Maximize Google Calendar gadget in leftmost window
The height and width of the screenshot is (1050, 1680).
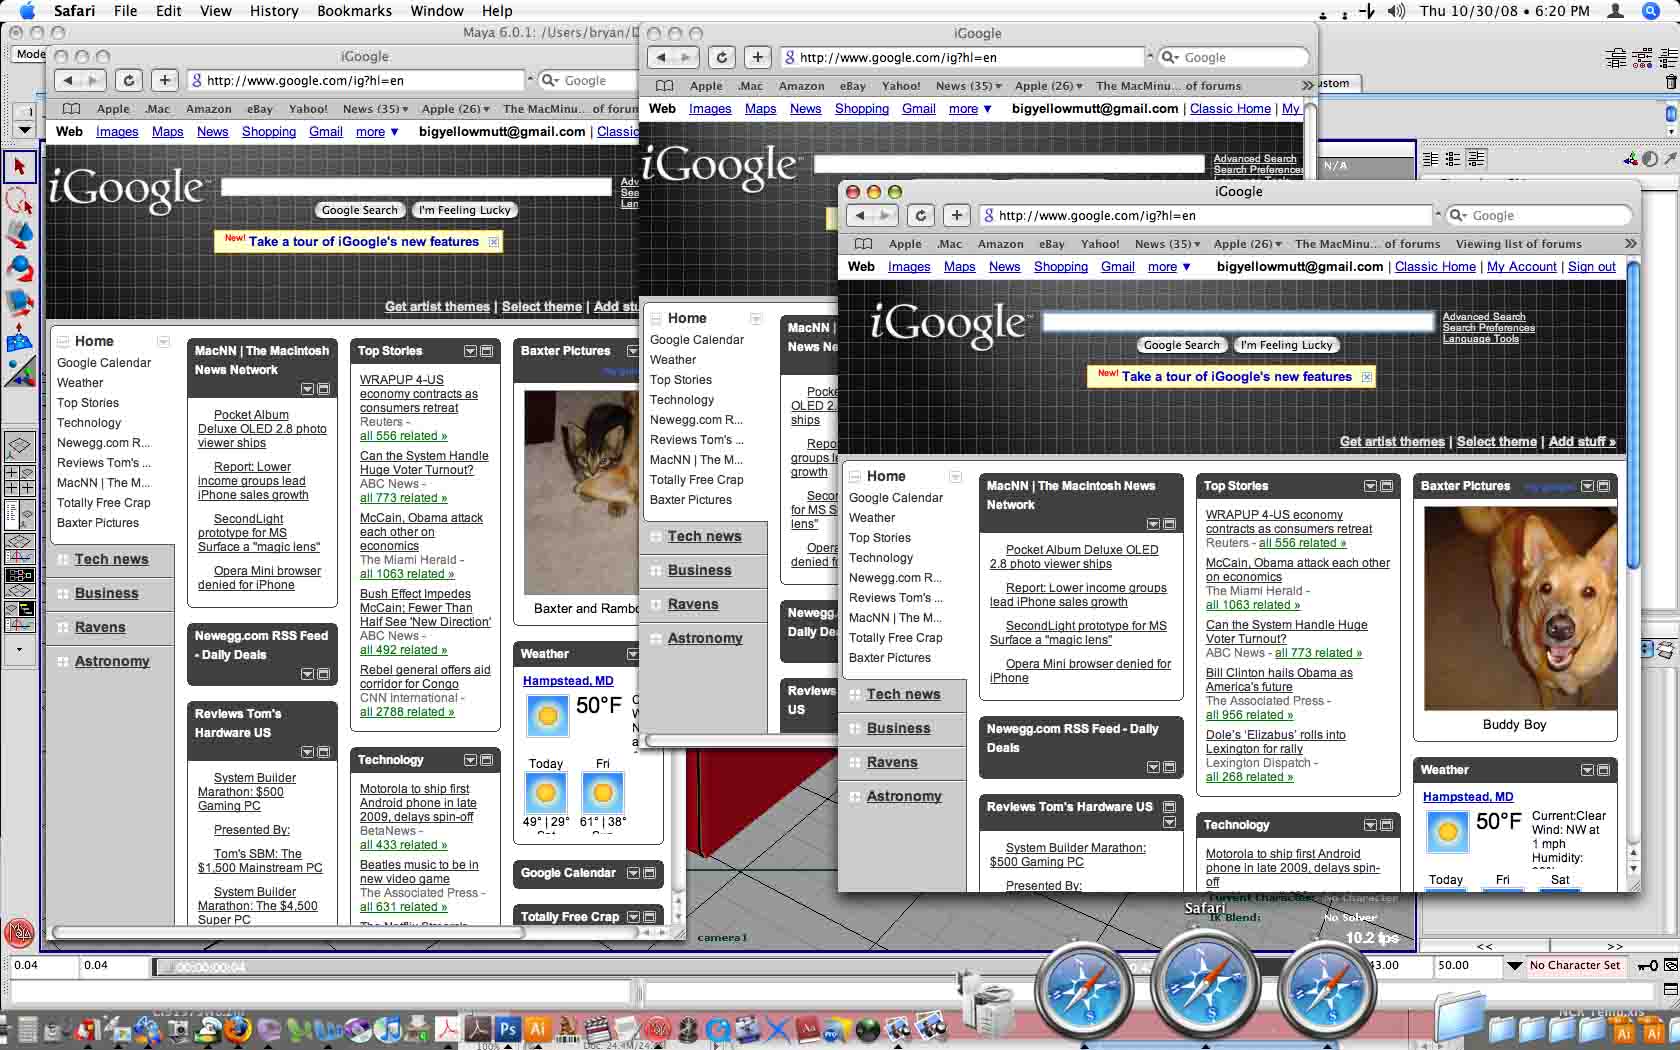point(650,873)
